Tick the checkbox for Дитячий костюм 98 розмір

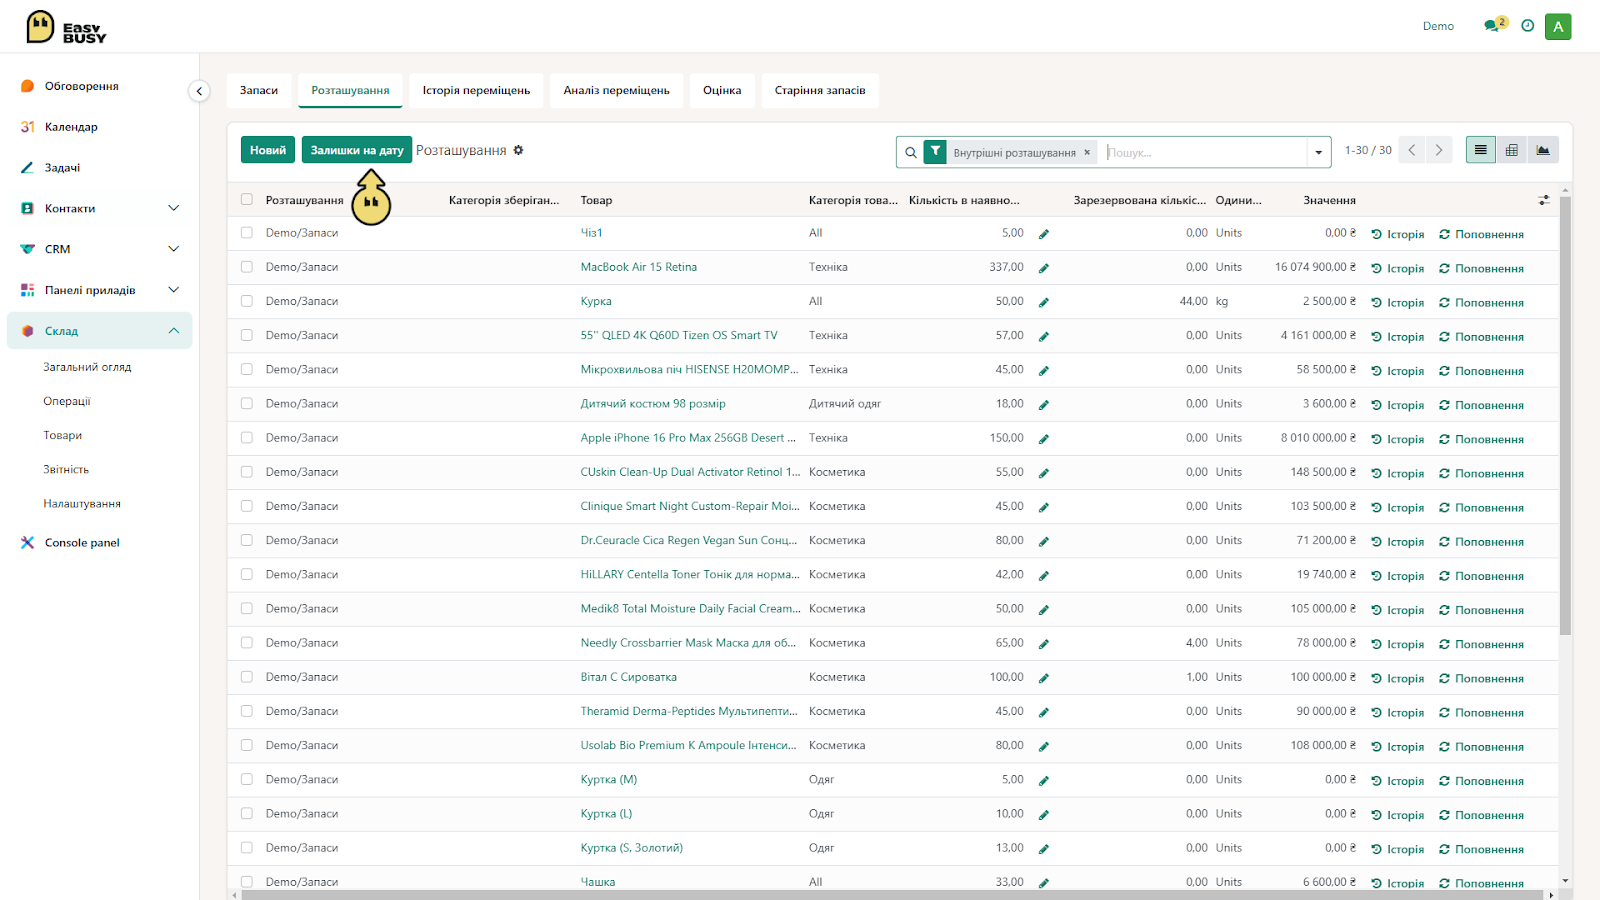pos(247,404)
